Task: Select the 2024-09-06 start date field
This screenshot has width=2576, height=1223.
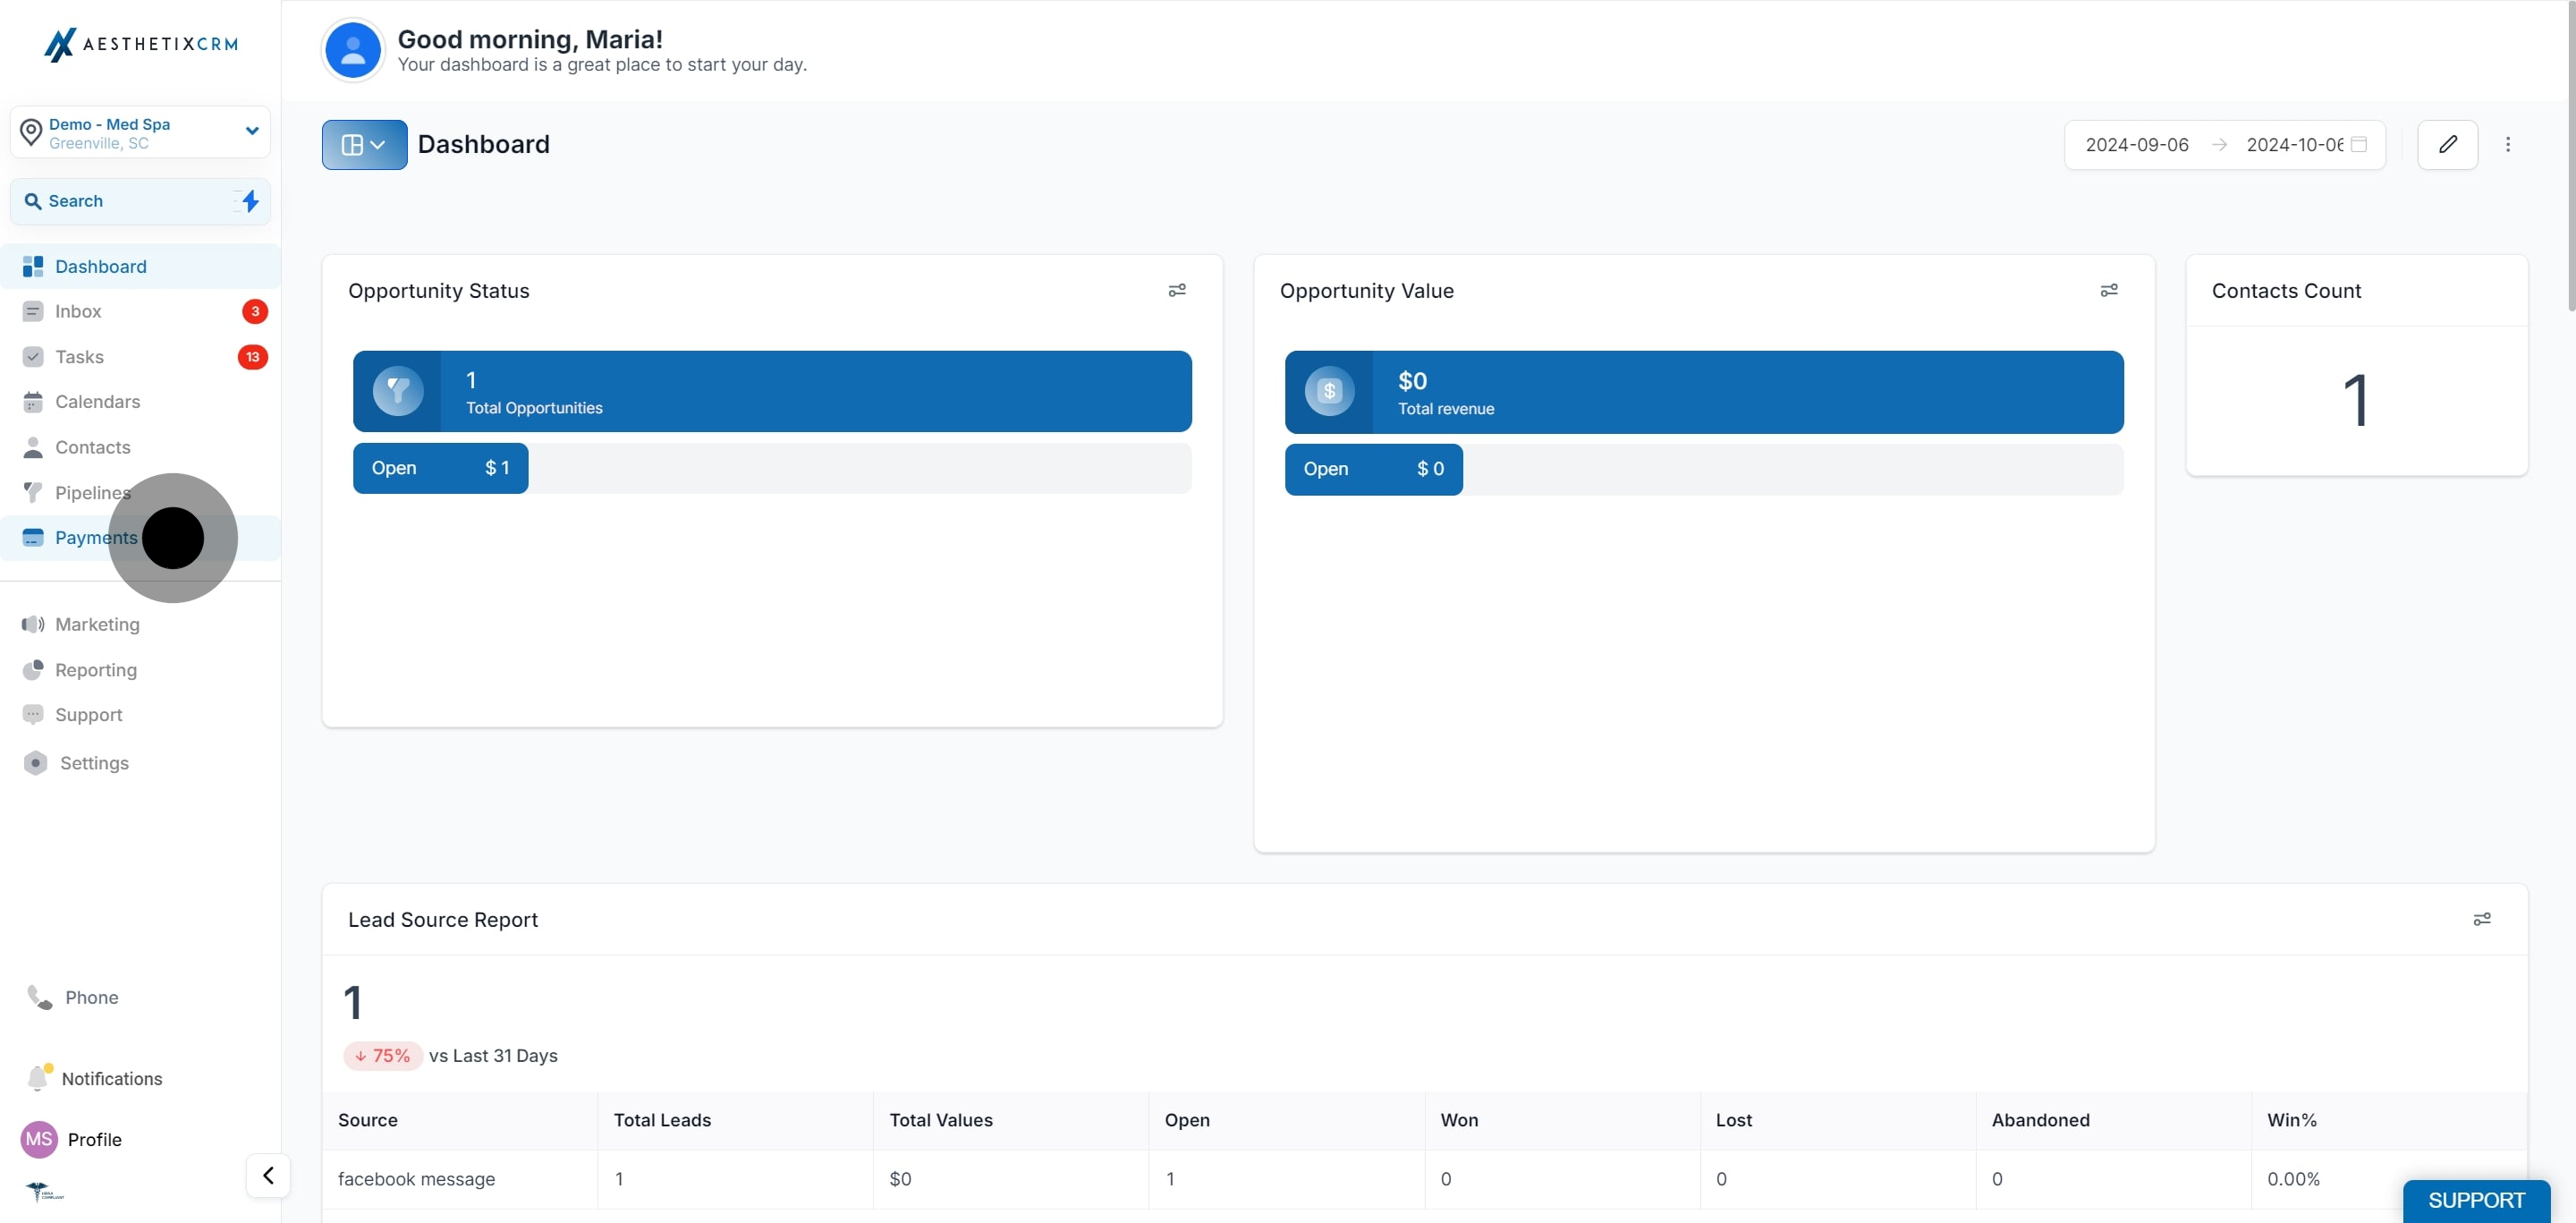Action: (2137, 145)
